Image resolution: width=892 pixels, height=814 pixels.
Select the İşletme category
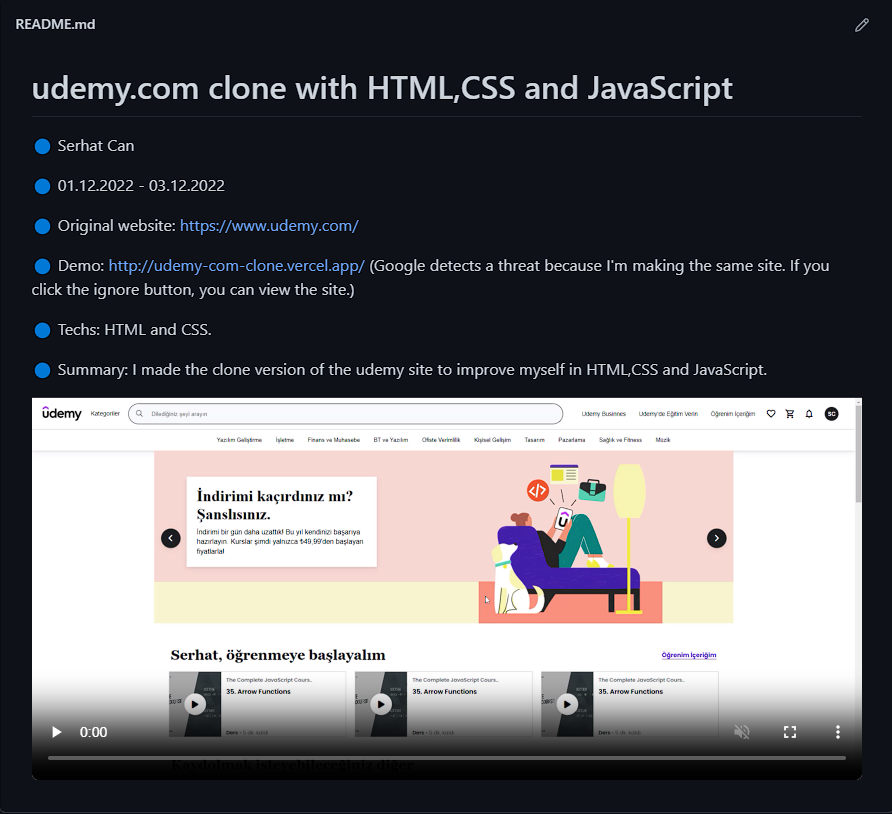pos(285,440)
